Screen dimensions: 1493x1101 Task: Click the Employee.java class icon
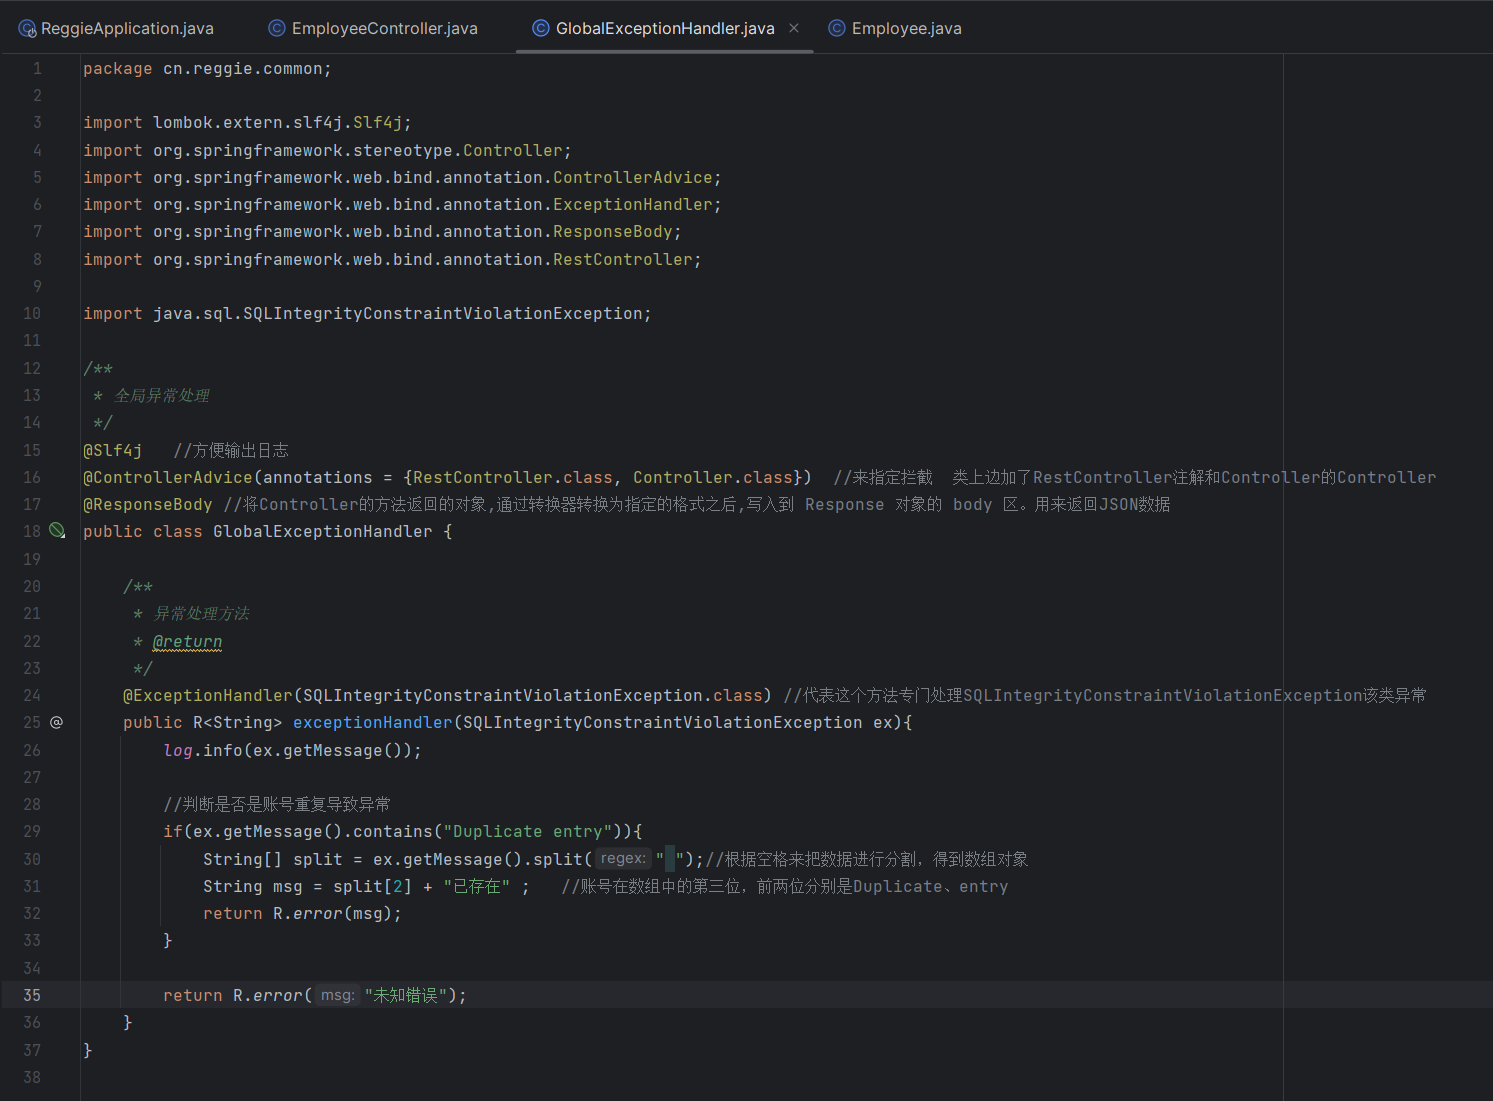tap(837, 28)
